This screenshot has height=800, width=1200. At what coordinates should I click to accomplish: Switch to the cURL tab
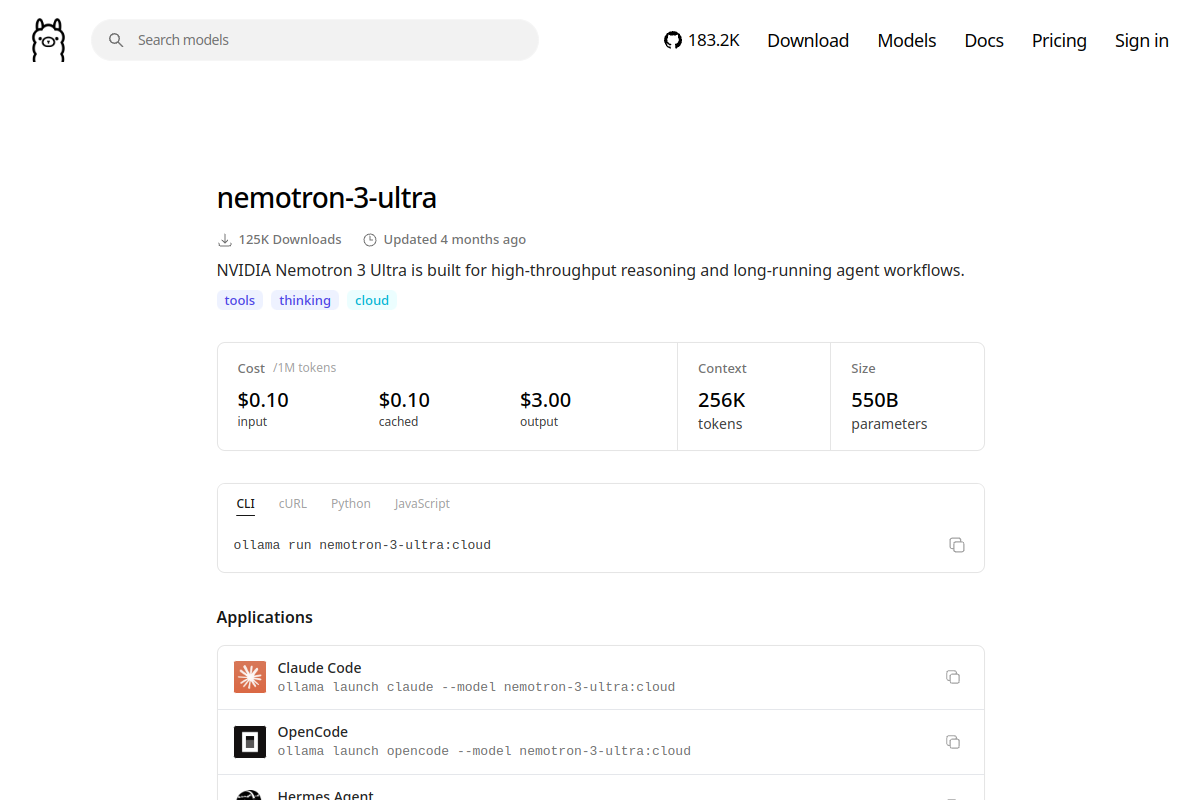click(293, 504)
